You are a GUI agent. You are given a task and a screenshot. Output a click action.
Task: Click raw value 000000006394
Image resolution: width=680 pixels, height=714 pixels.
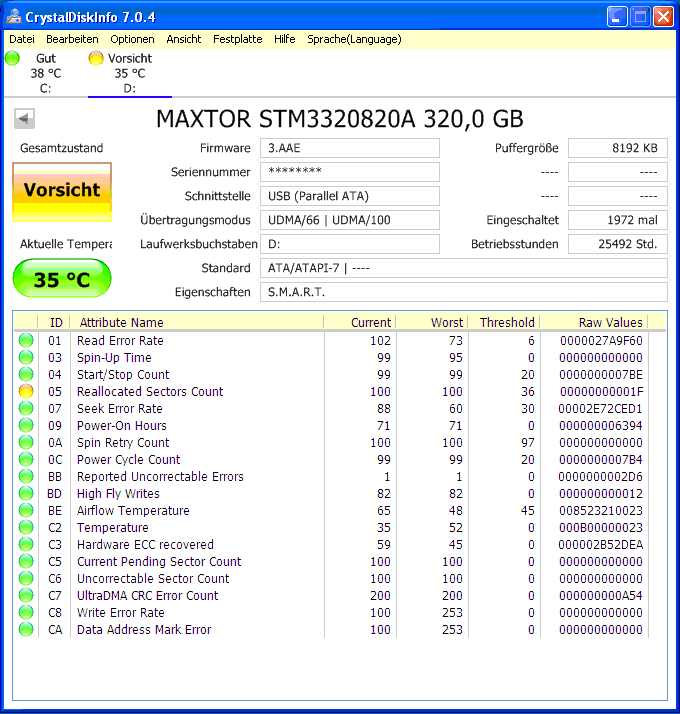[601, 426]
